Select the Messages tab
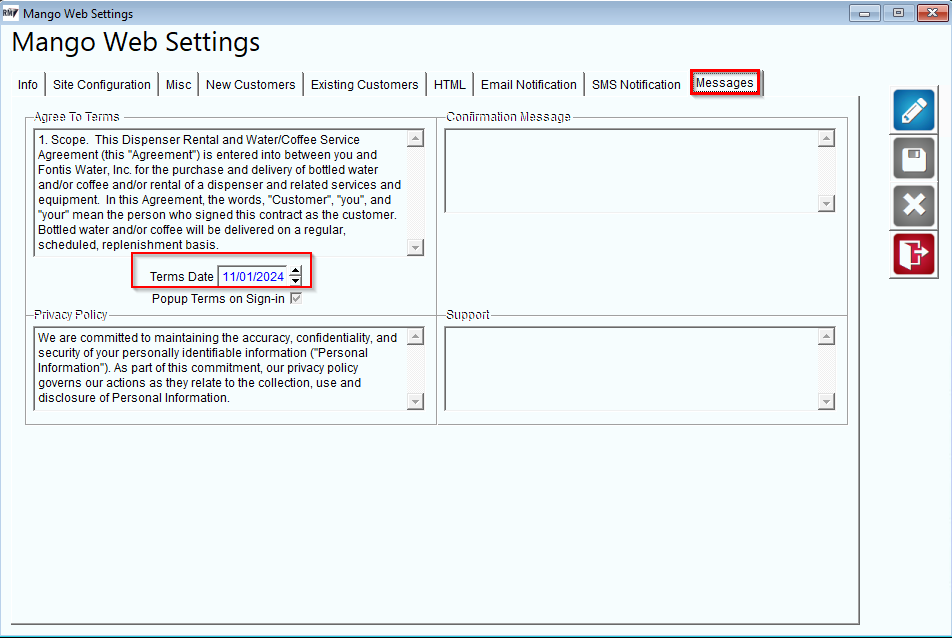 point(724,83)
